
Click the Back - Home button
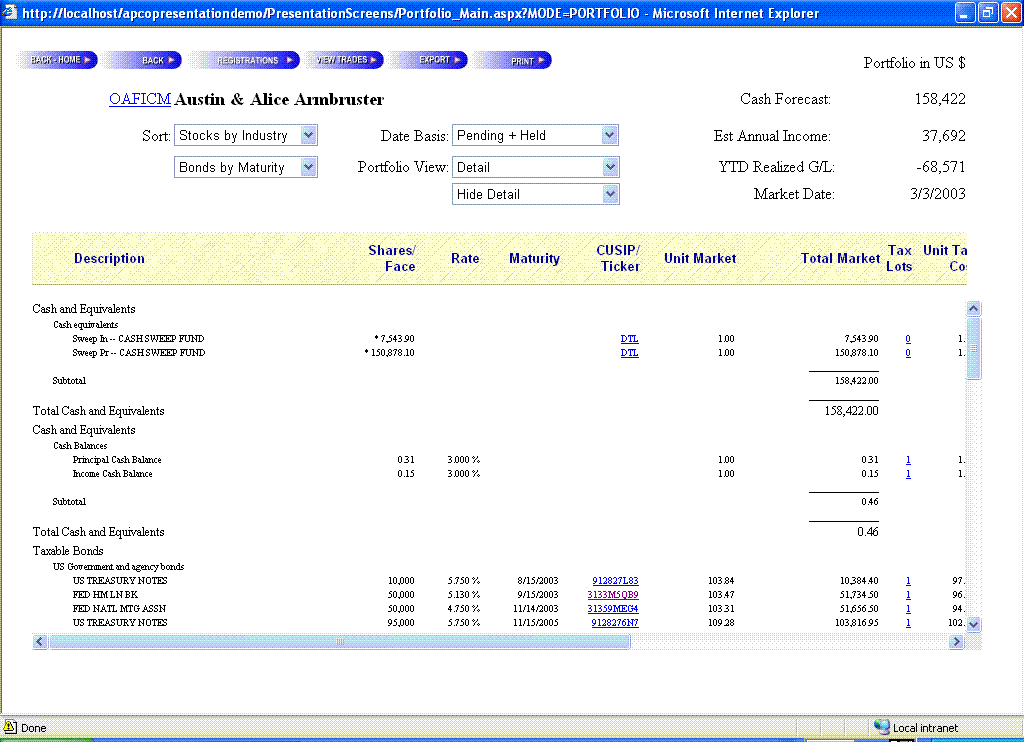[57, 60]
